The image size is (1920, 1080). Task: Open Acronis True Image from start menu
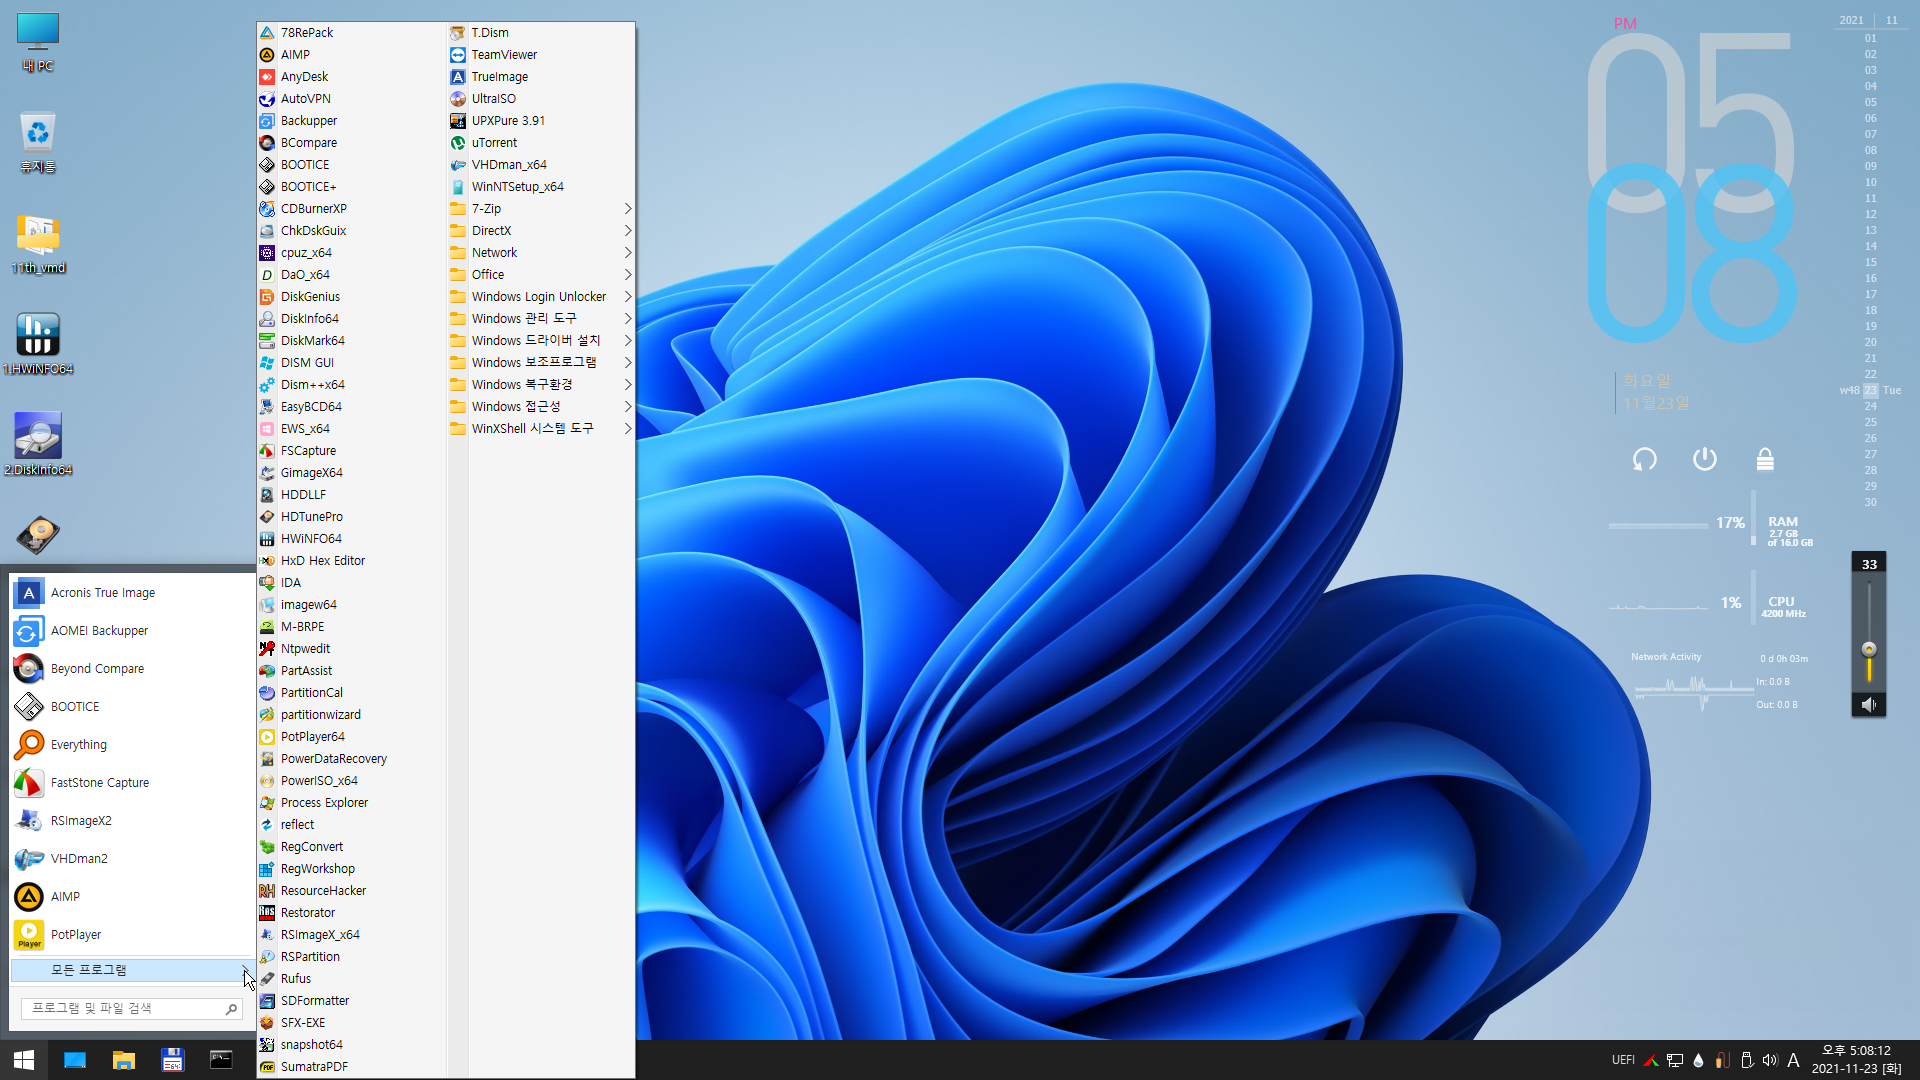click(x=132, y=593)
